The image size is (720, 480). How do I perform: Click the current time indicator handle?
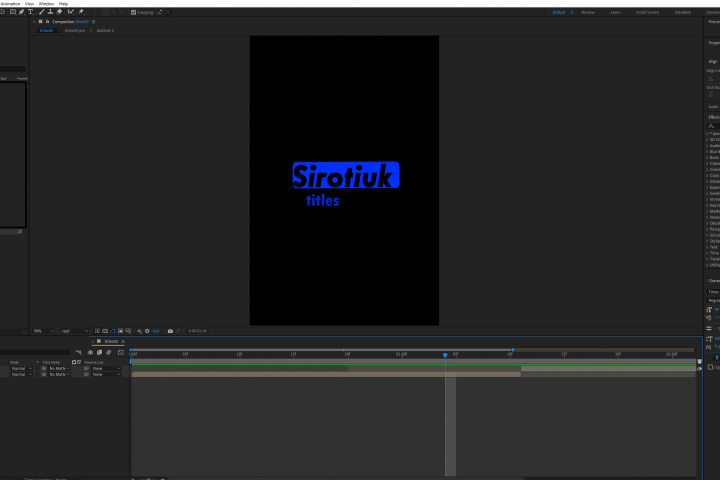click(445, 355)
